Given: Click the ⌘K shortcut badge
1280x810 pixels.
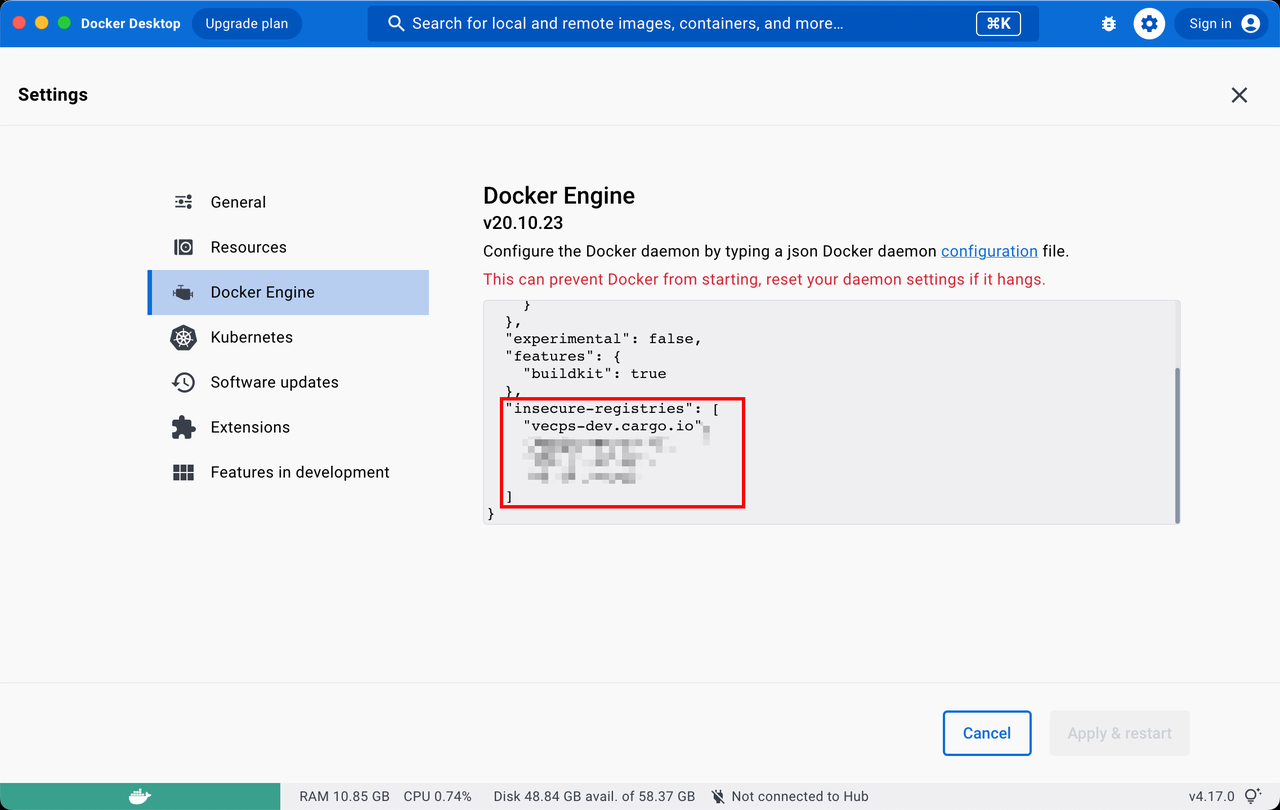Looking at the screenshot, I should point(998,23).
